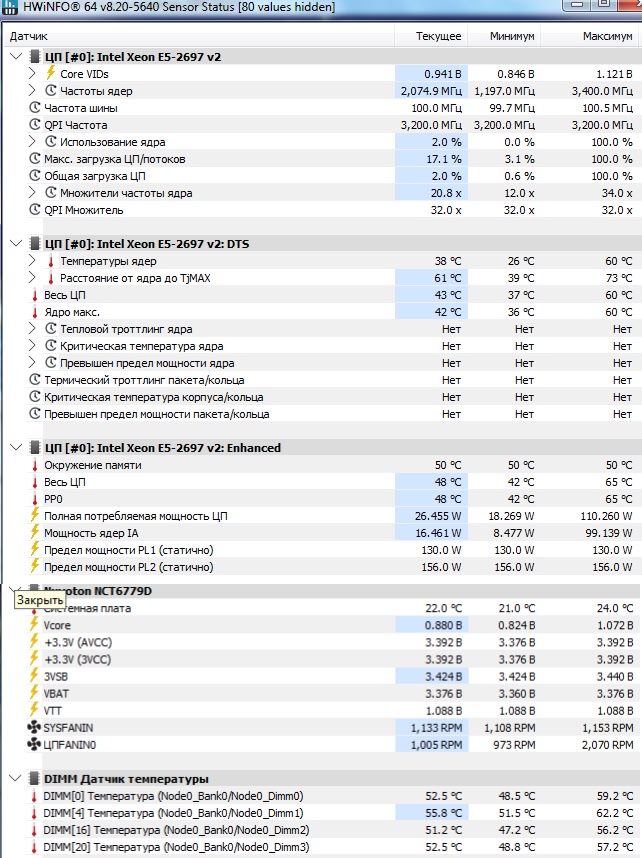
Task: Expand the Частоты ядер row
Action: point(32,90)
